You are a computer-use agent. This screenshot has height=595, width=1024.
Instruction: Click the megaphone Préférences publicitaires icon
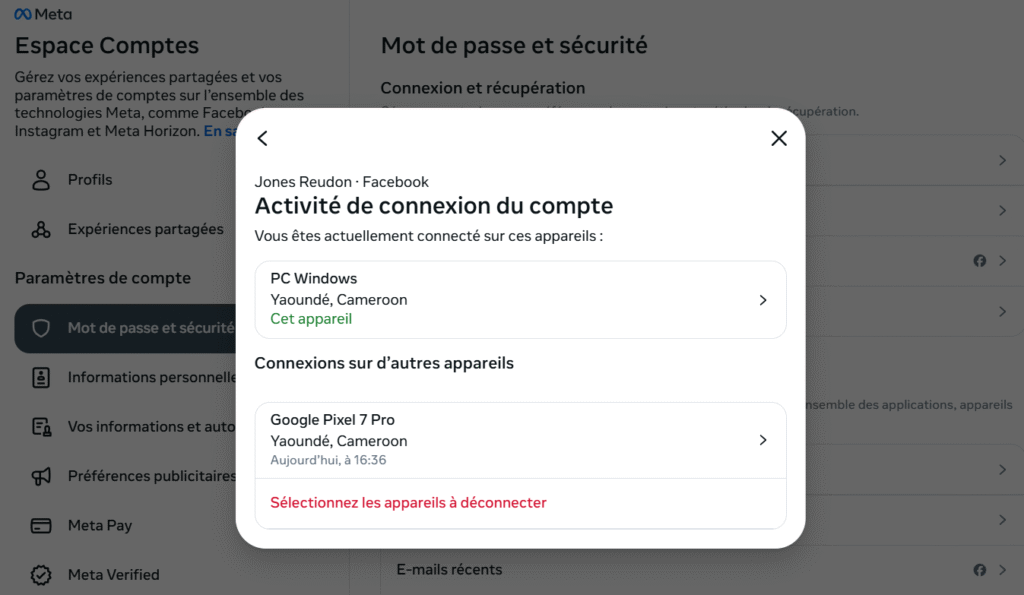click(41, 476)
